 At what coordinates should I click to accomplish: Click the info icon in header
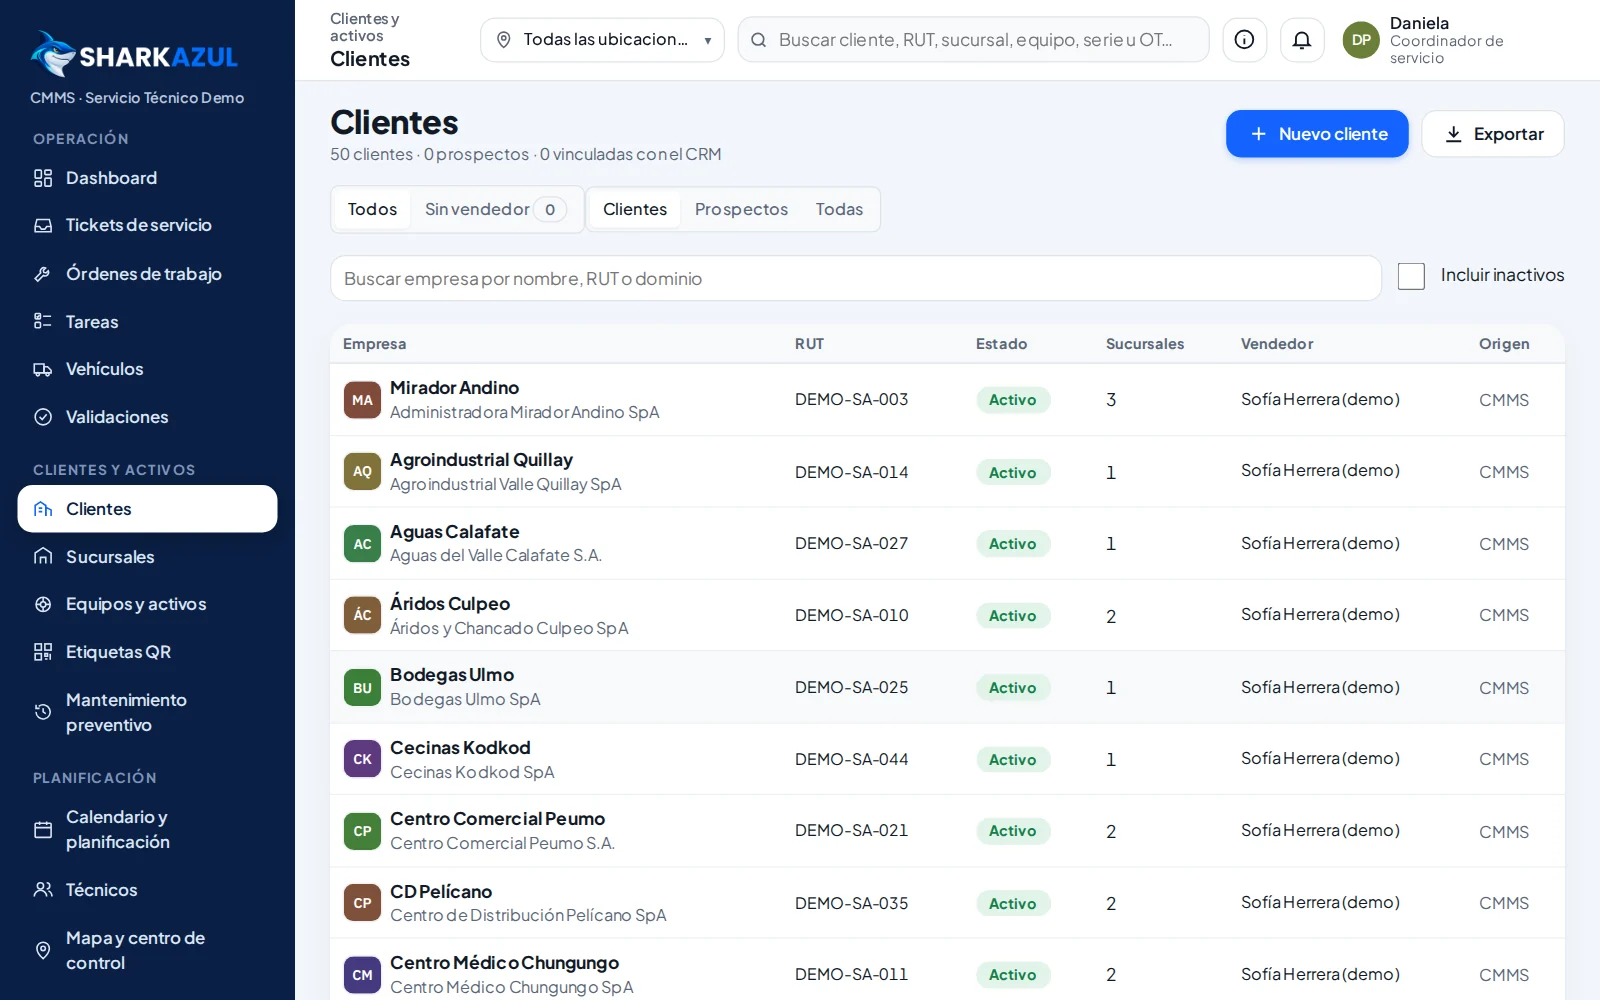tap(1245, 40)
